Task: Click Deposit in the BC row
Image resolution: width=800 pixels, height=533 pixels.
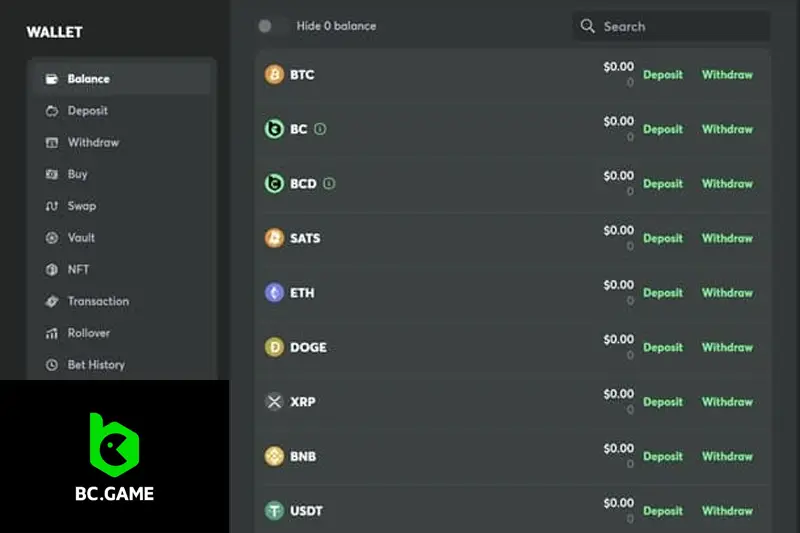Action: point(663,130)
